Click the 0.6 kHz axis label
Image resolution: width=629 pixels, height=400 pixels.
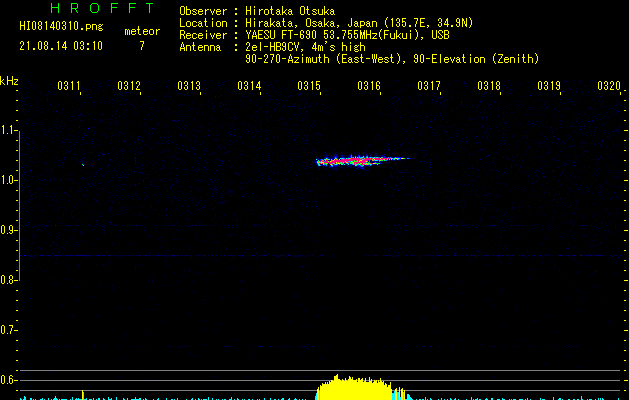tap(8, 380)
